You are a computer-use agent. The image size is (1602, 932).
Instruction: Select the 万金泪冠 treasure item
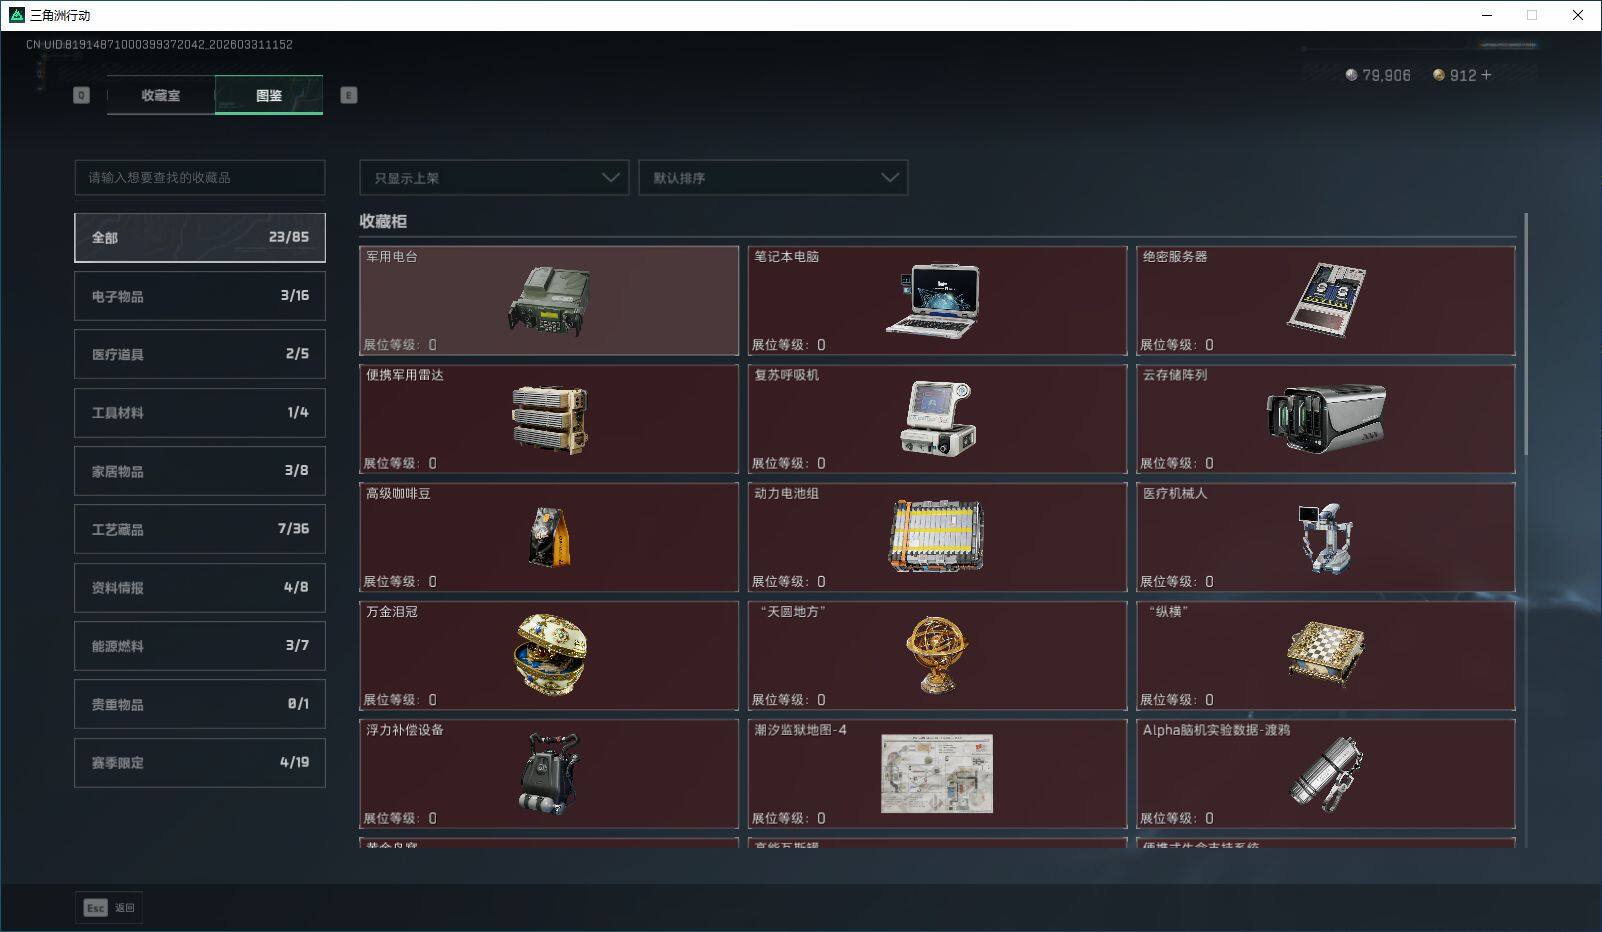click(x=549, y=656)
